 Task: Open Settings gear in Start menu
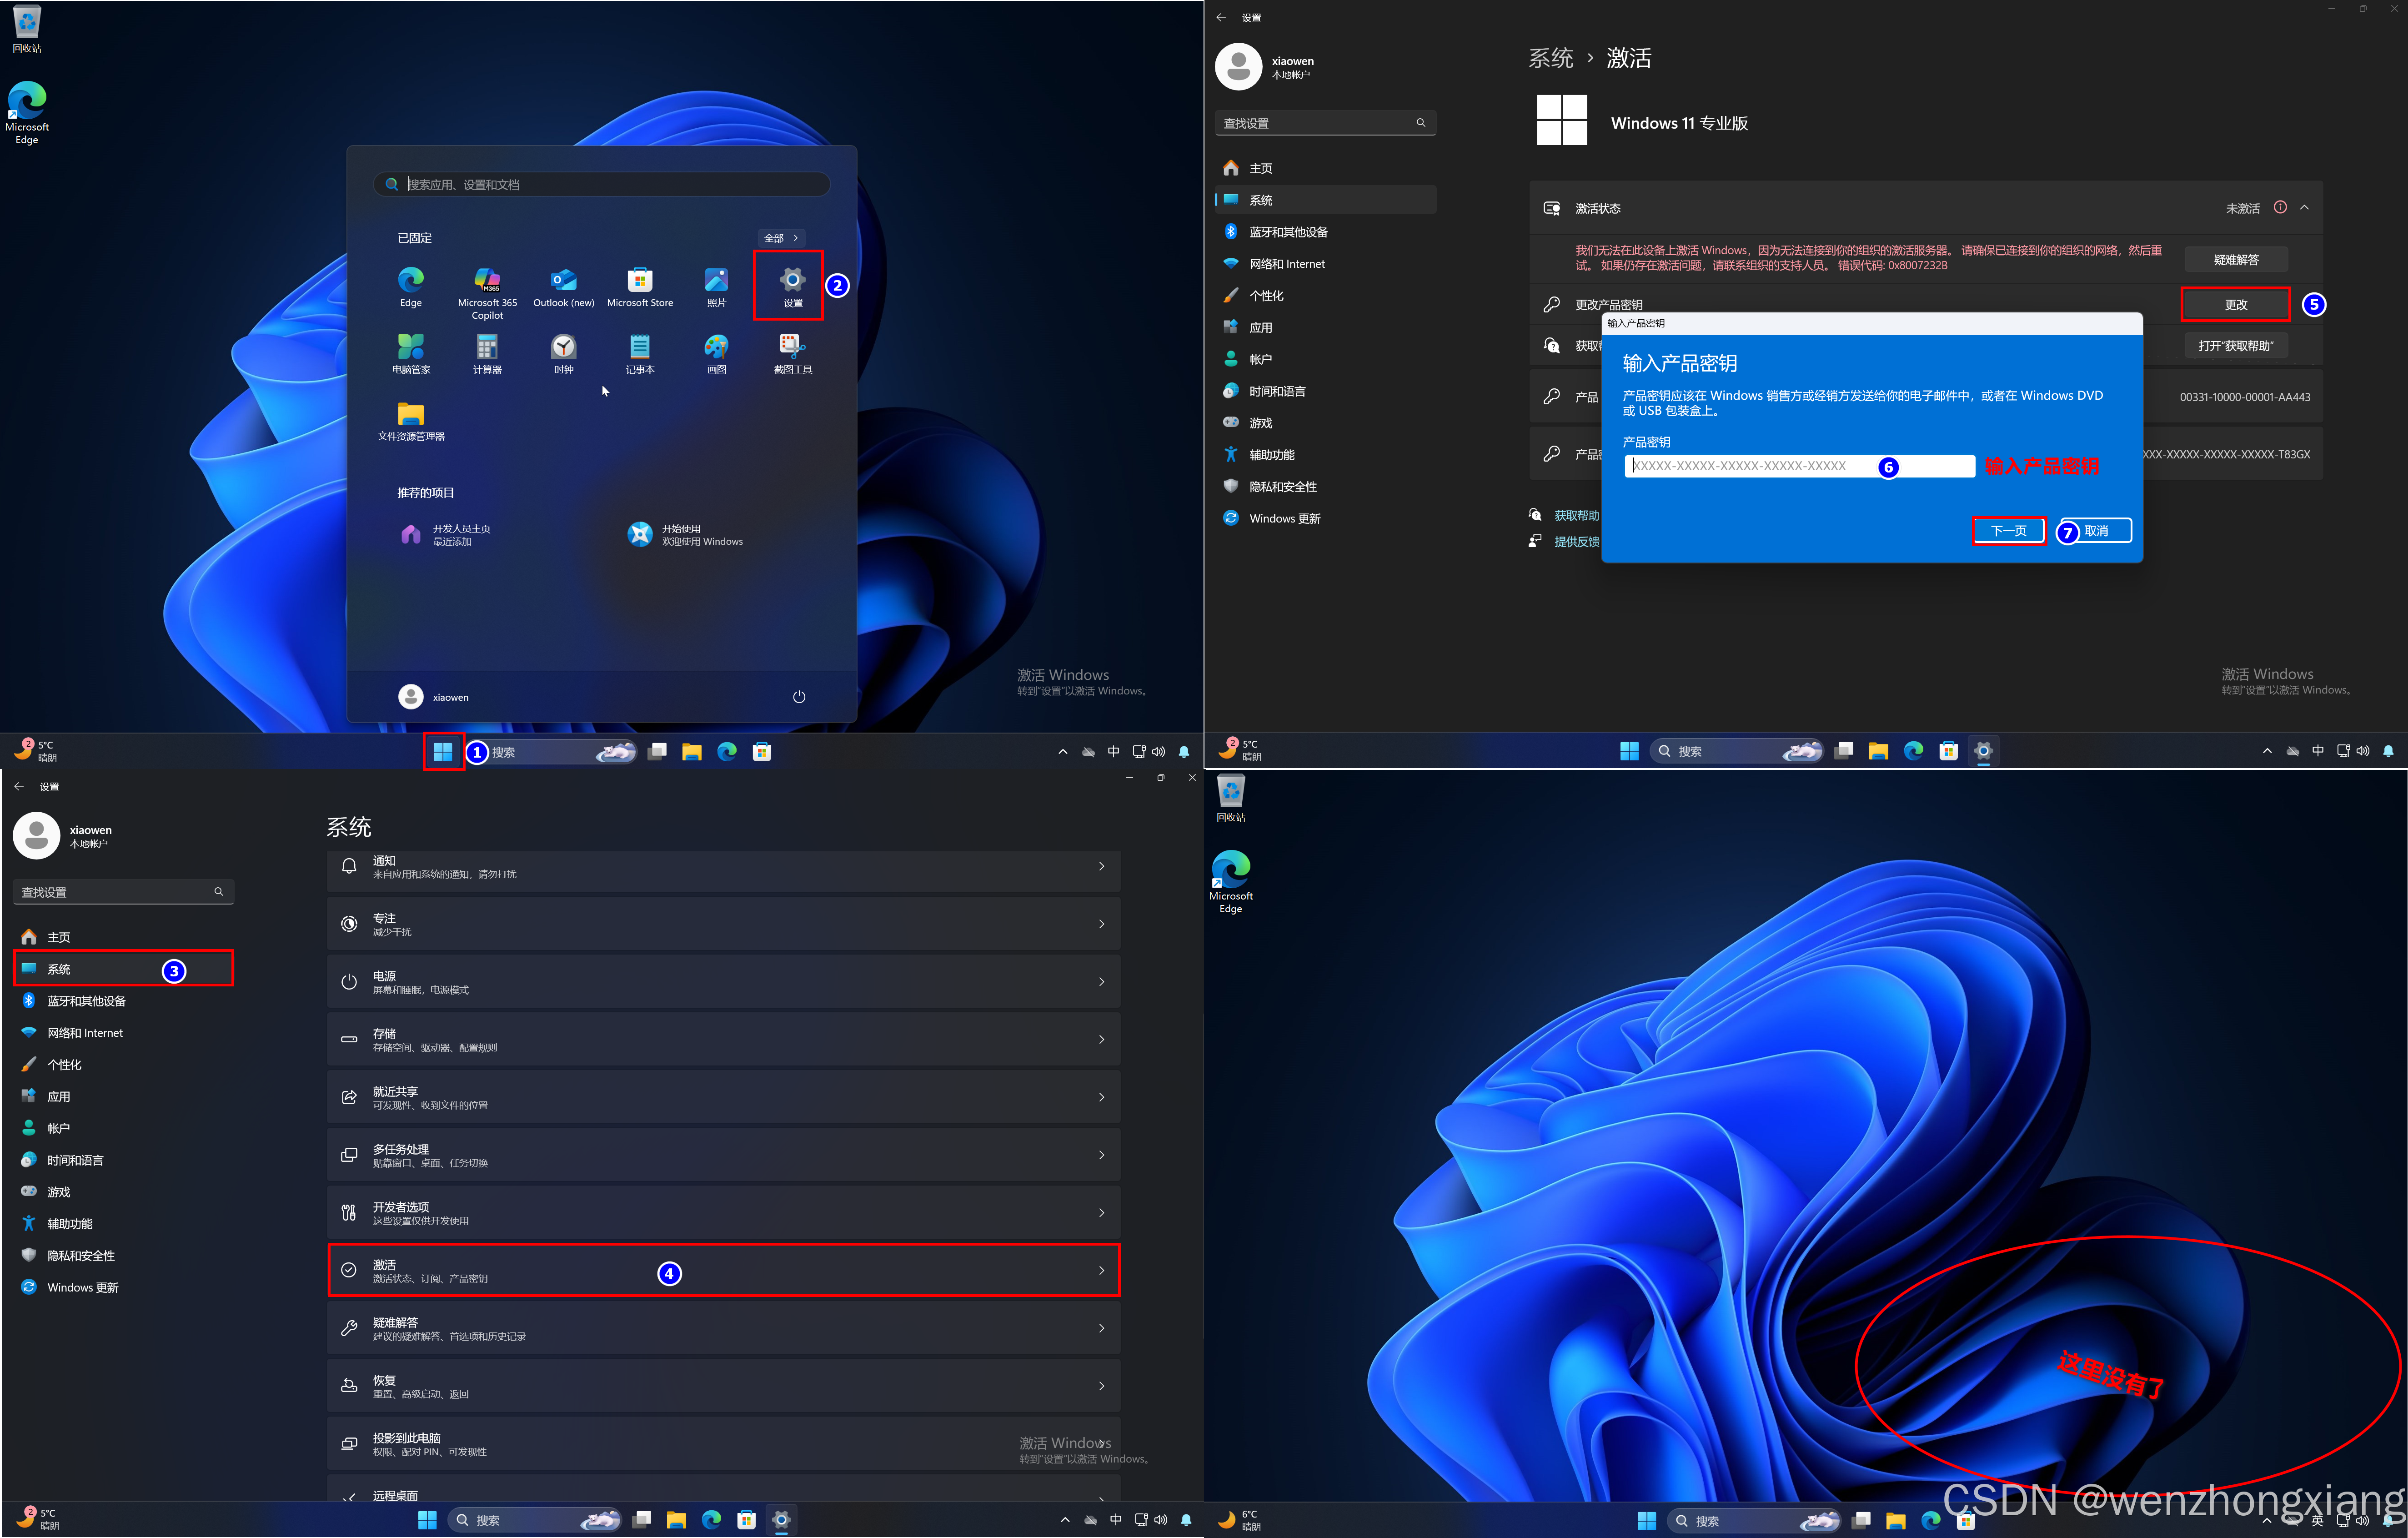[x=792, y=281]
